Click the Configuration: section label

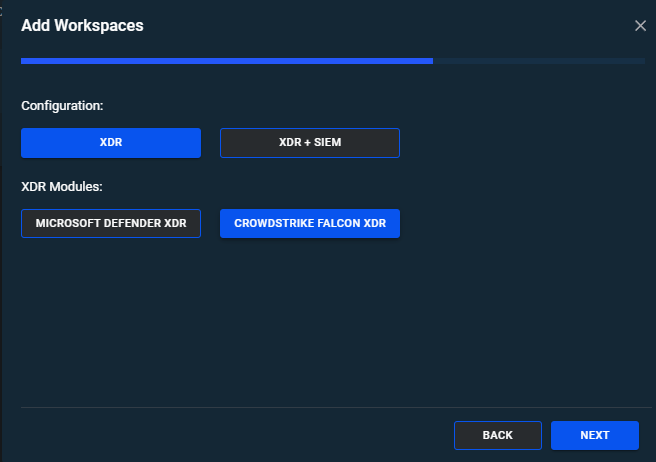pos(62,104)
